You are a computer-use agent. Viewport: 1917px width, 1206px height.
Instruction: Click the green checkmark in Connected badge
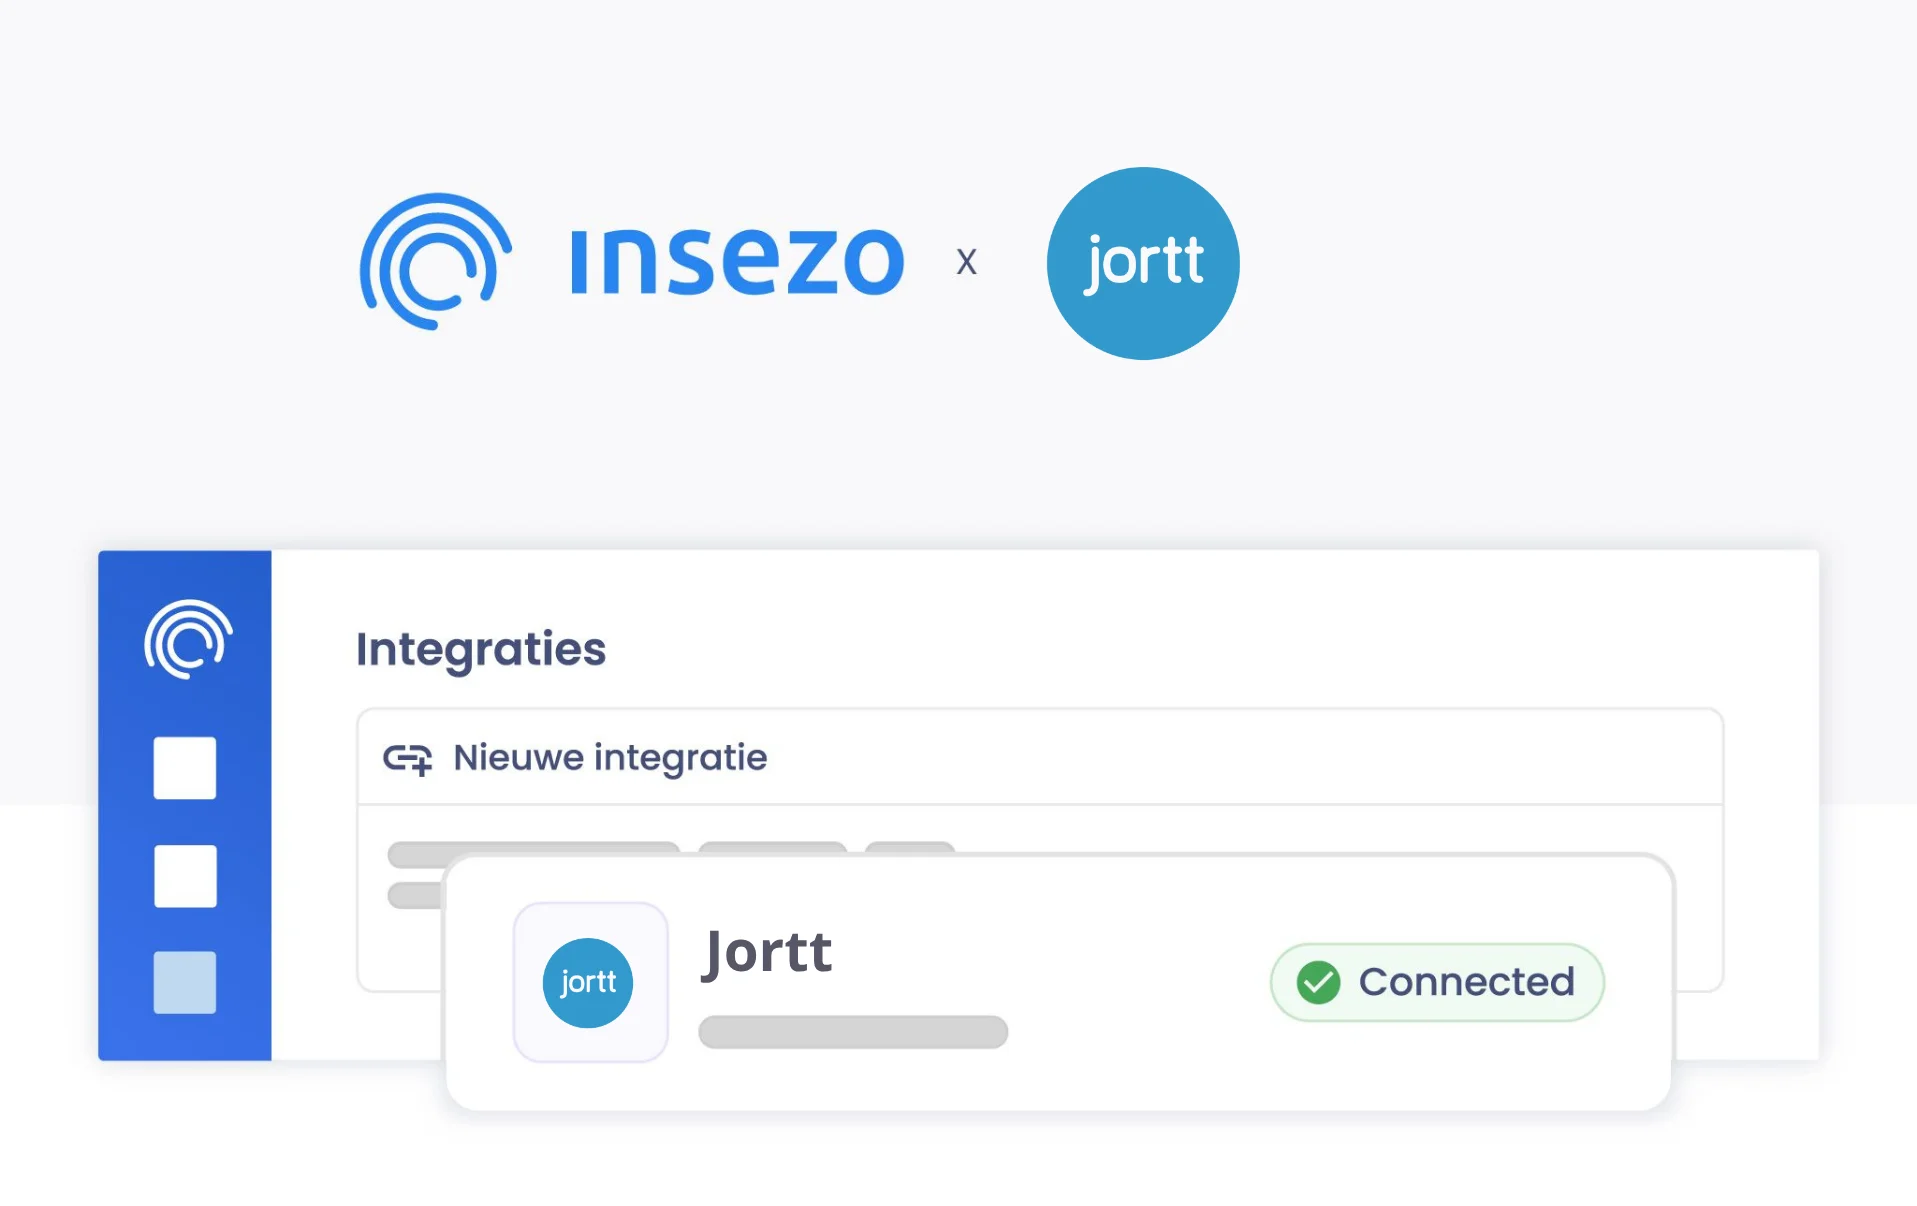1318,982
